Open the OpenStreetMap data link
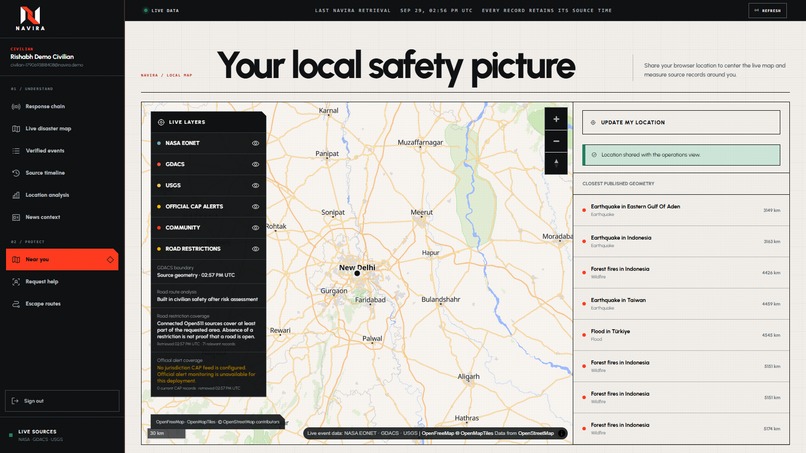The image size is (806, 453). click(536, 433)
